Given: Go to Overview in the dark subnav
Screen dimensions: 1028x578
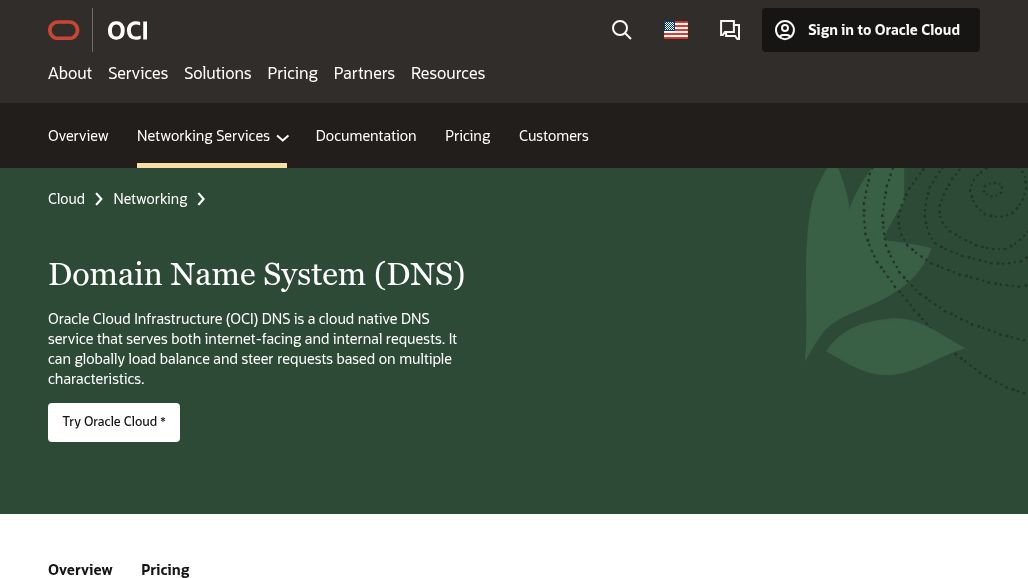Looking at the screenshot, I should point(78,136).
